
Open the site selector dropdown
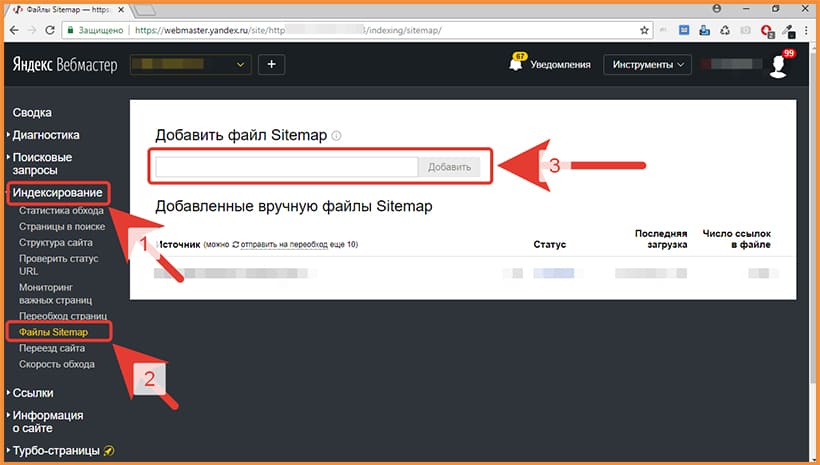coord(190,64)
